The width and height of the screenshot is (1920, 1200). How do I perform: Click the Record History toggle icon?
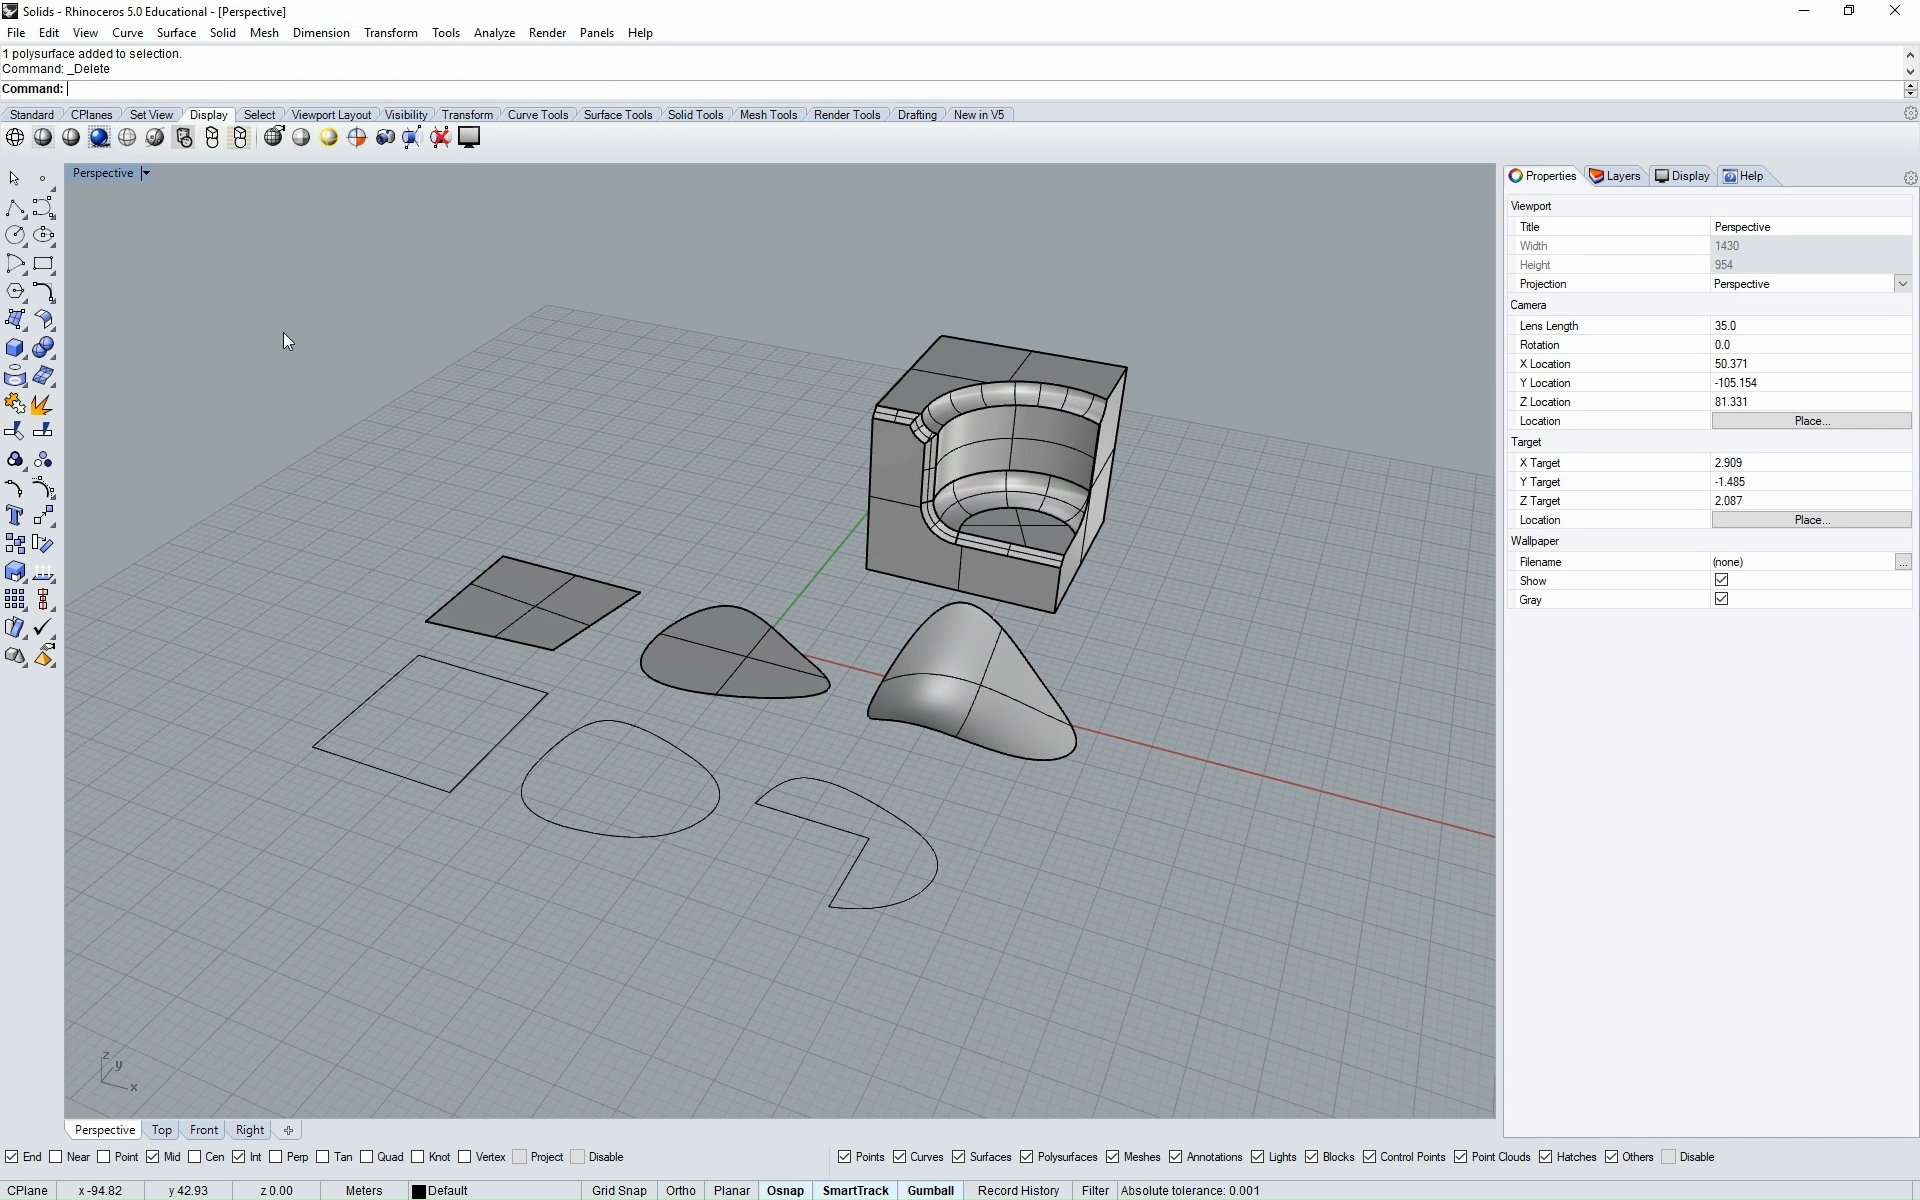coord(1019,1190)
